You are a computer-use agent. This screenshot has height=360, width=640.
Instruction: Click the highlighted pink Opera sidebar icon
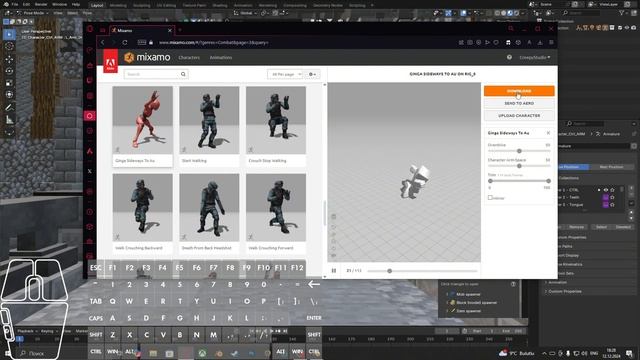click(90, 116)
